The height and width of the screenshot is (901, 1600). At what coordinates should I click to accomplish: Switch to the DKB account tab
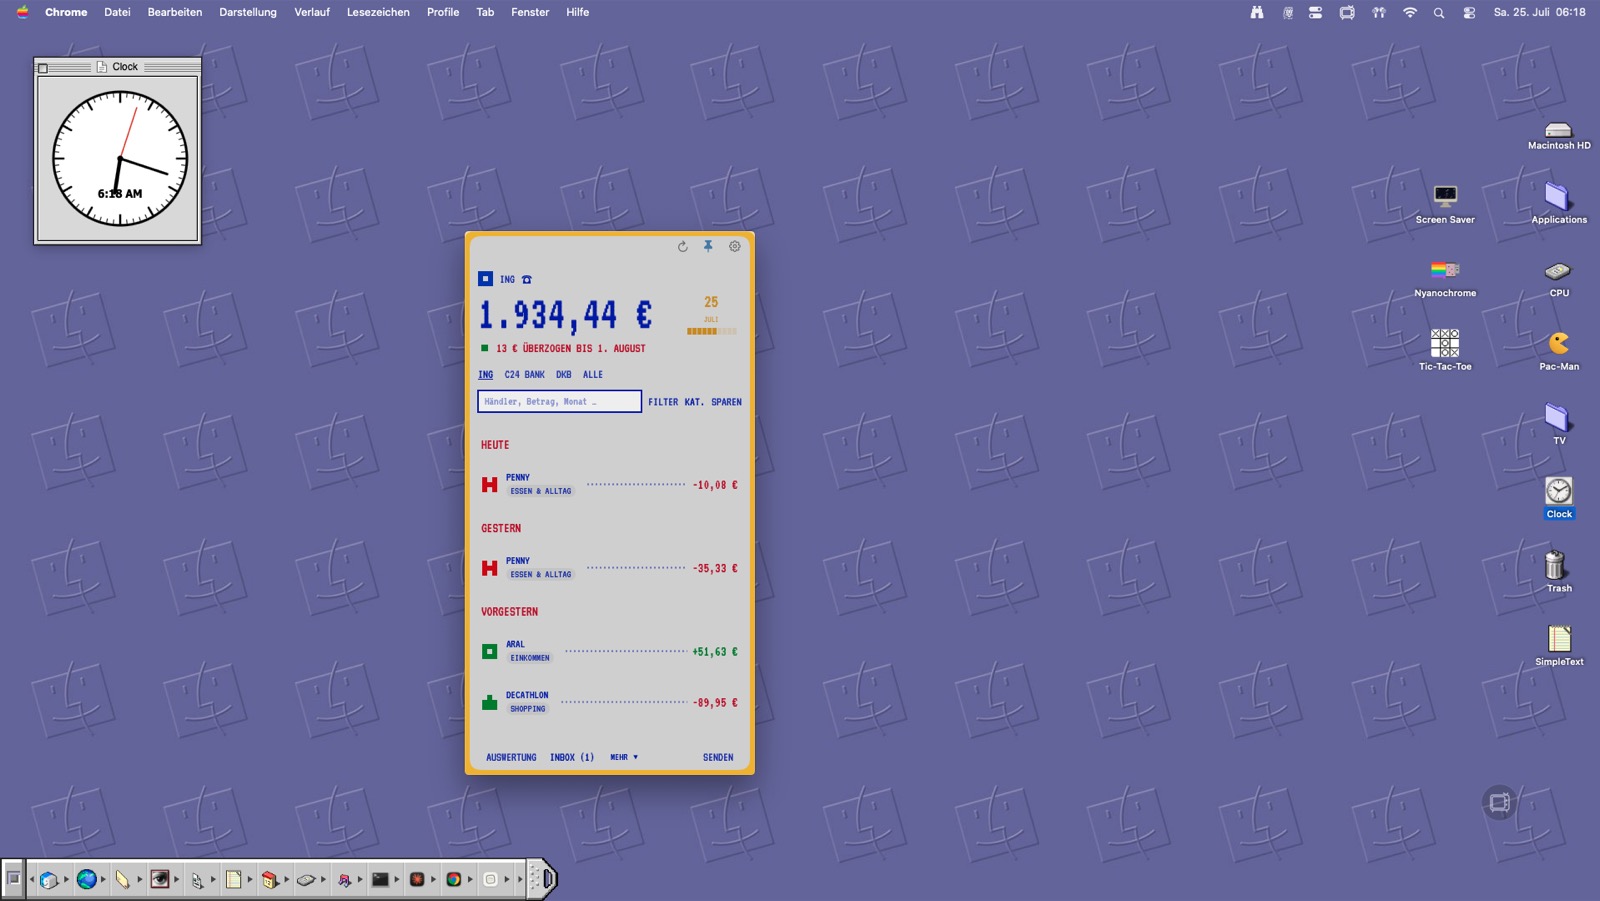pyautogui.click(x=564, y=375)
